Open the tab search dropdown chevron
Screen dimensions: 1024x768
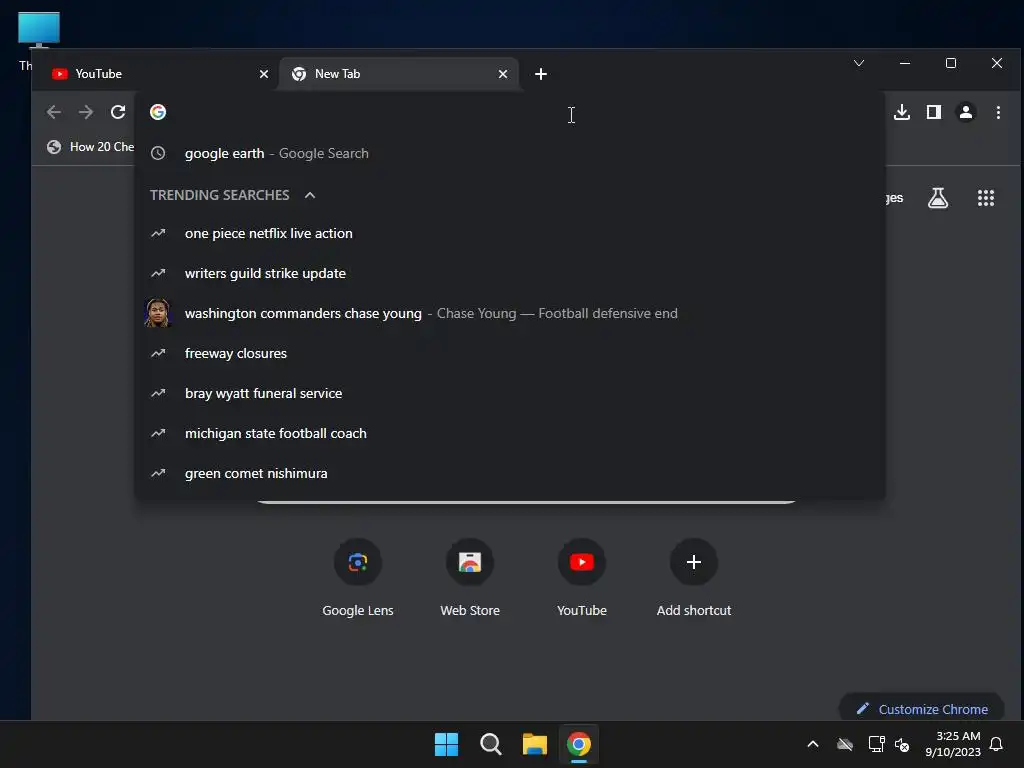[x=859, y=63]
